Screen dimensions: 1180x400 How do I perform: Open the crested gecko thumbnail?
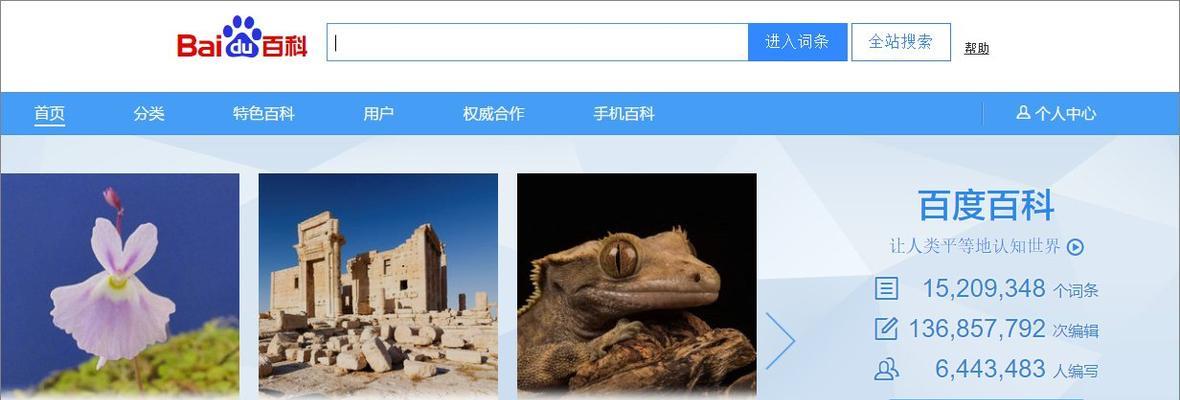(637, 286)
